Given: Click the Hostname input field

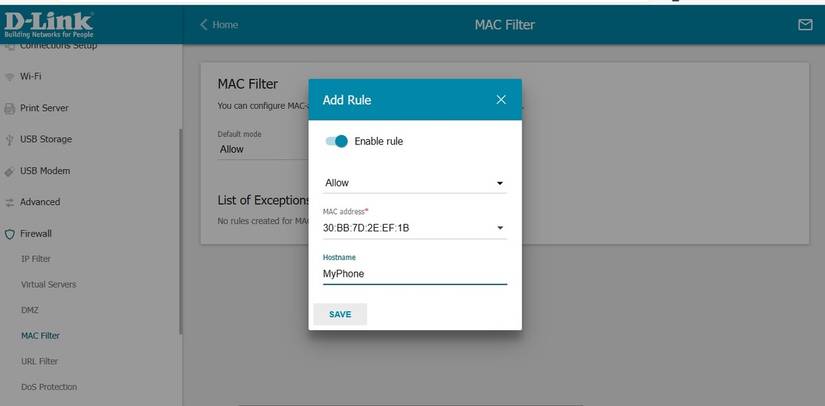Looking at the screenshot, I should click(x=414, y=273).
